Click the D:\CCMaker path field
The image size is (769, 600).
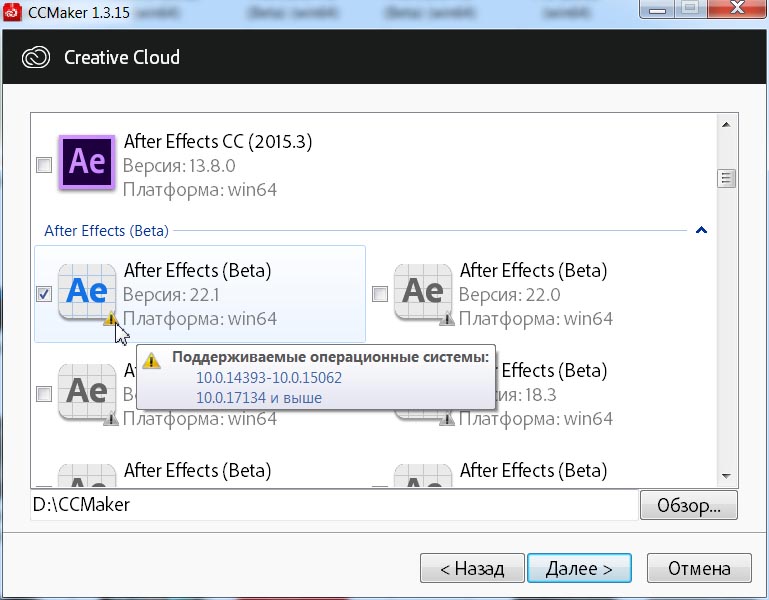[334, 505]
